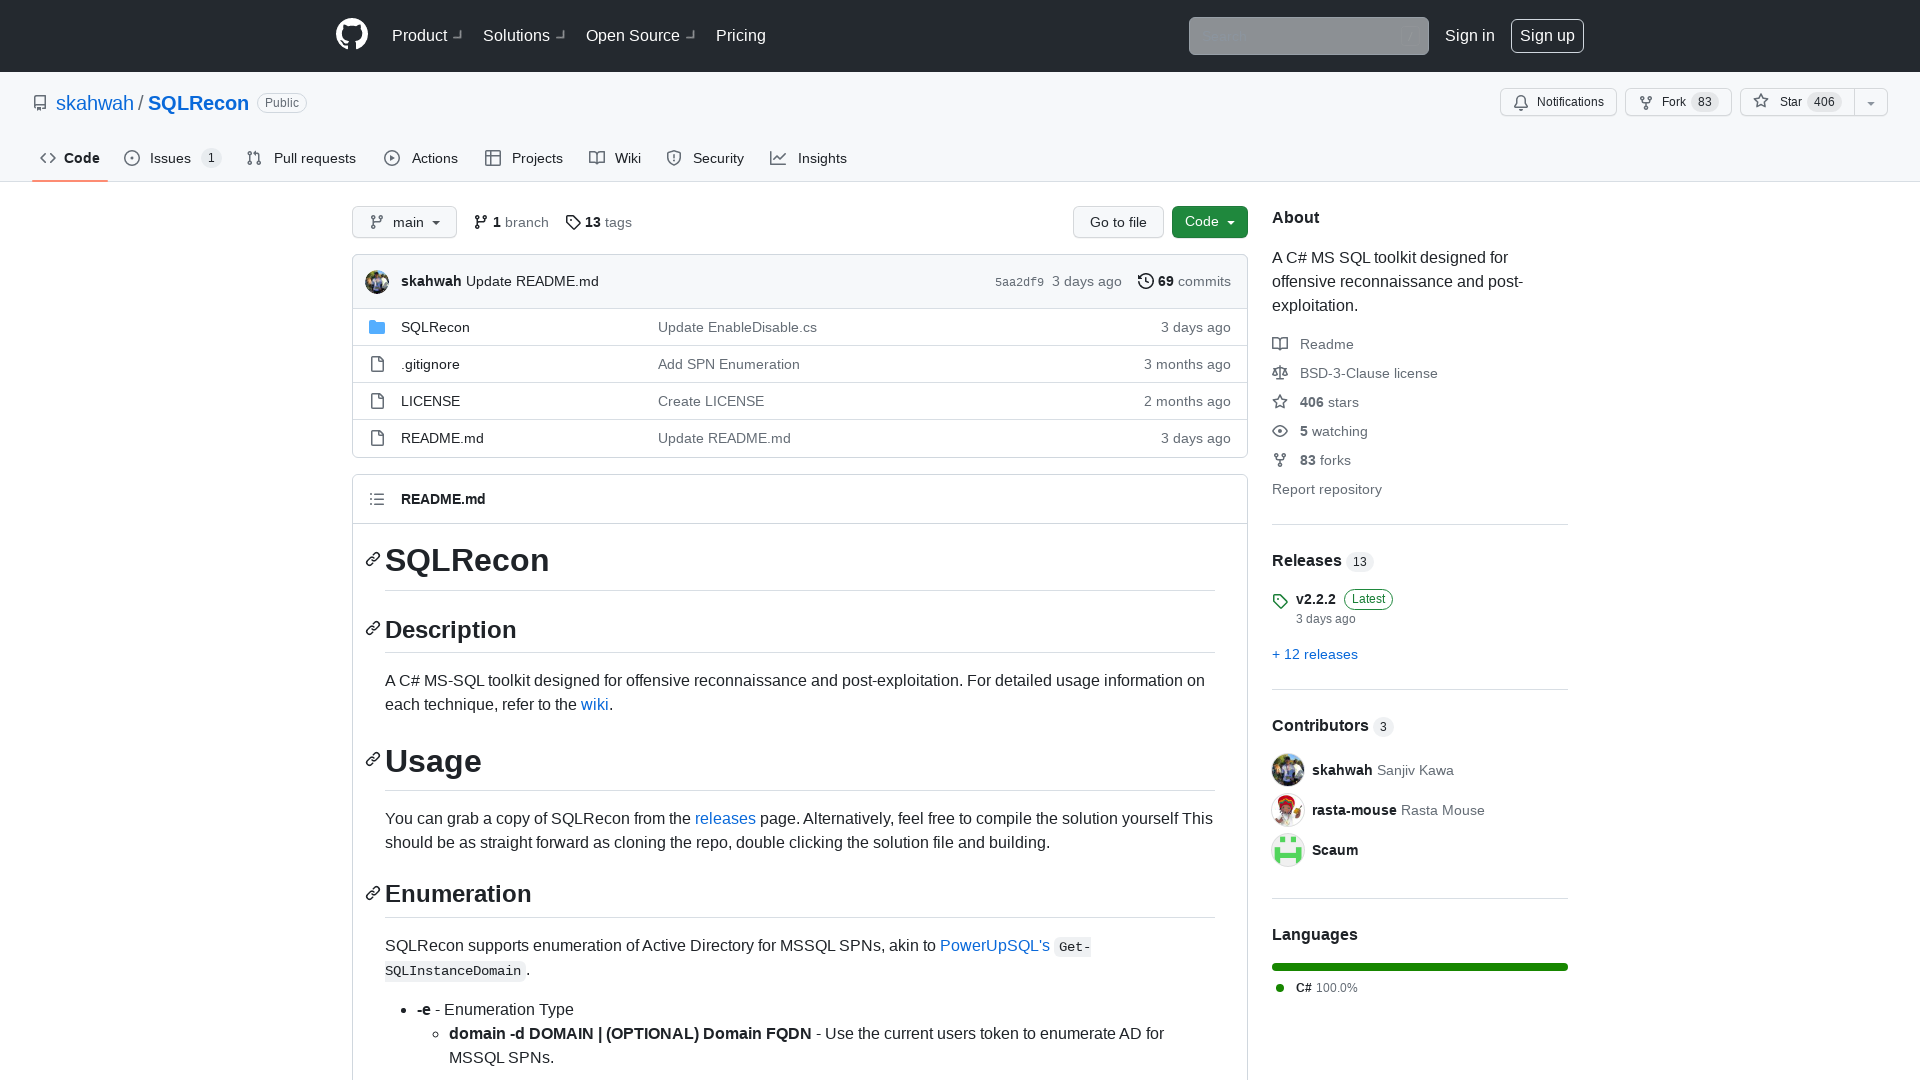Star the SQLRecon repository
This screenshot has width=1920, height=1080.
(1797, 102)
